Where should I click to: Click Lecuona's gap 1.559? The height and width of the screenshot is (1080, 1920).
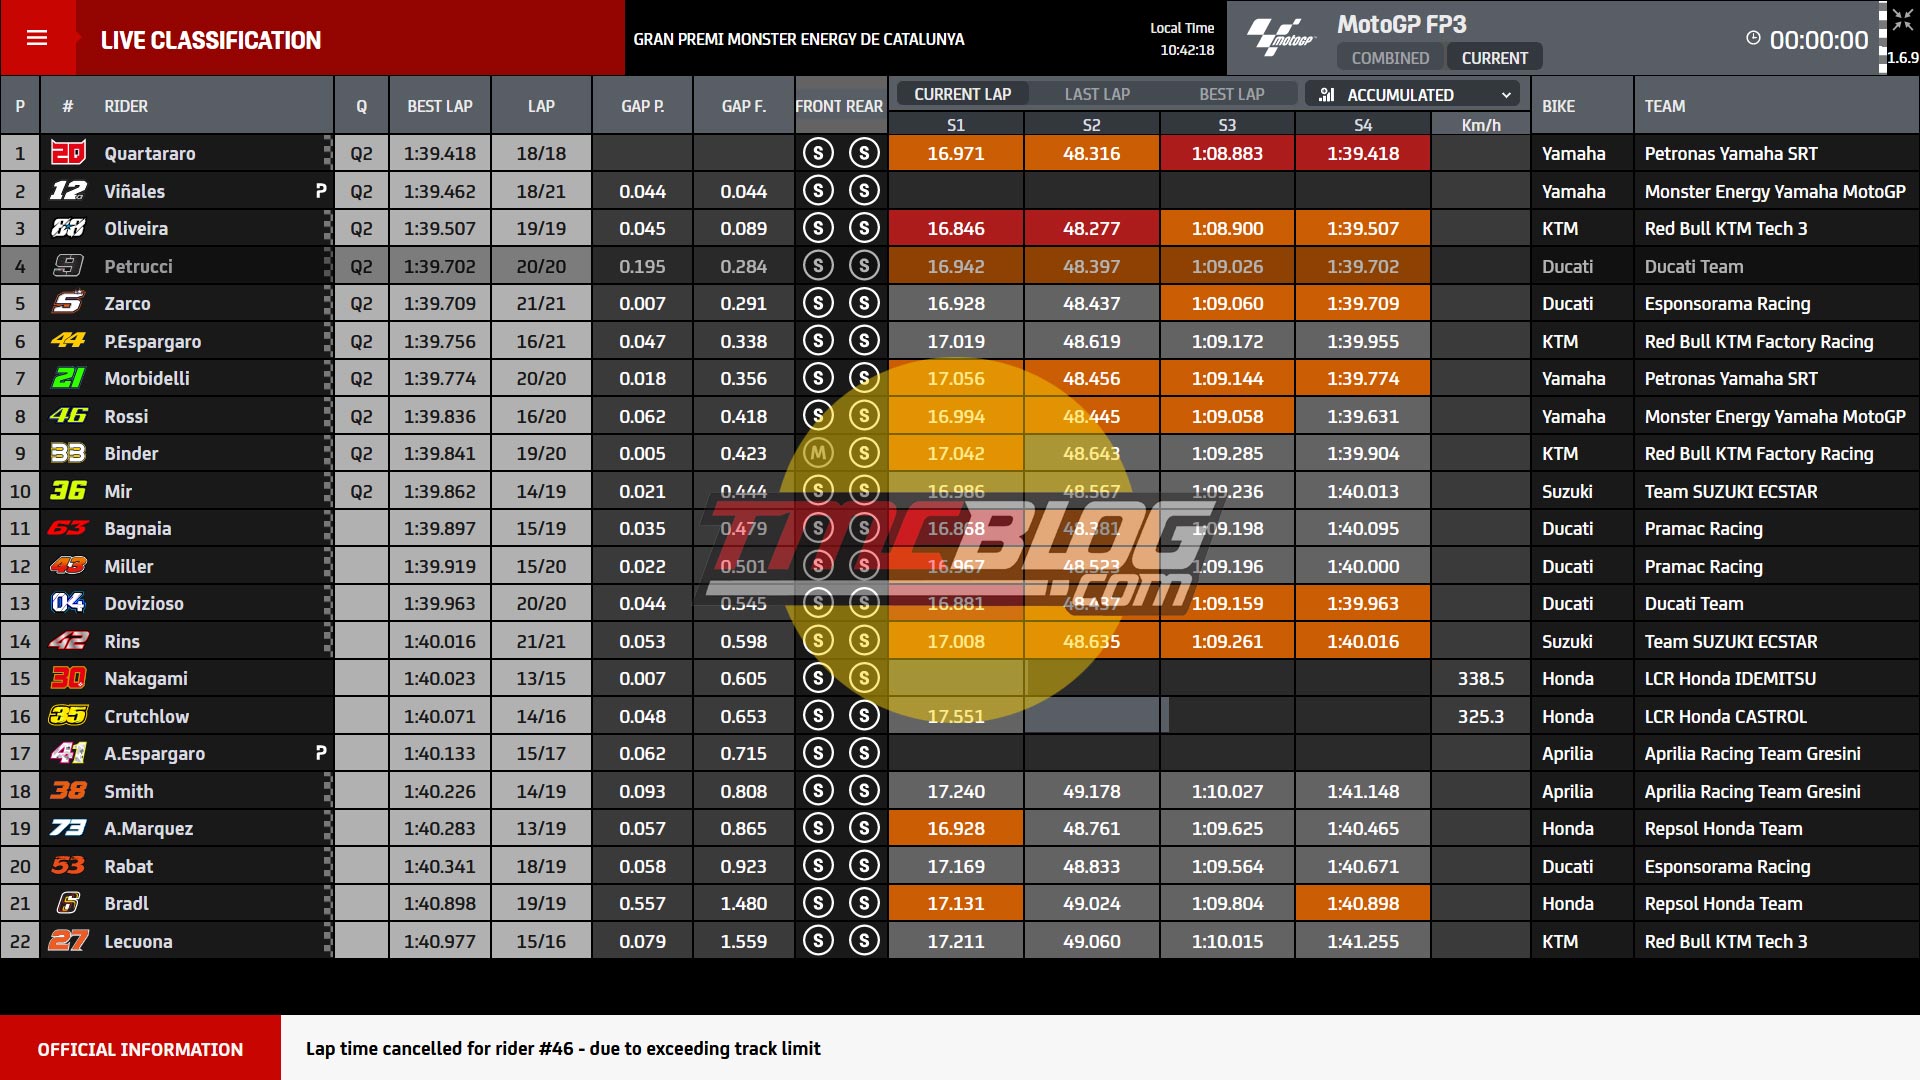click(x=744, y=941)
